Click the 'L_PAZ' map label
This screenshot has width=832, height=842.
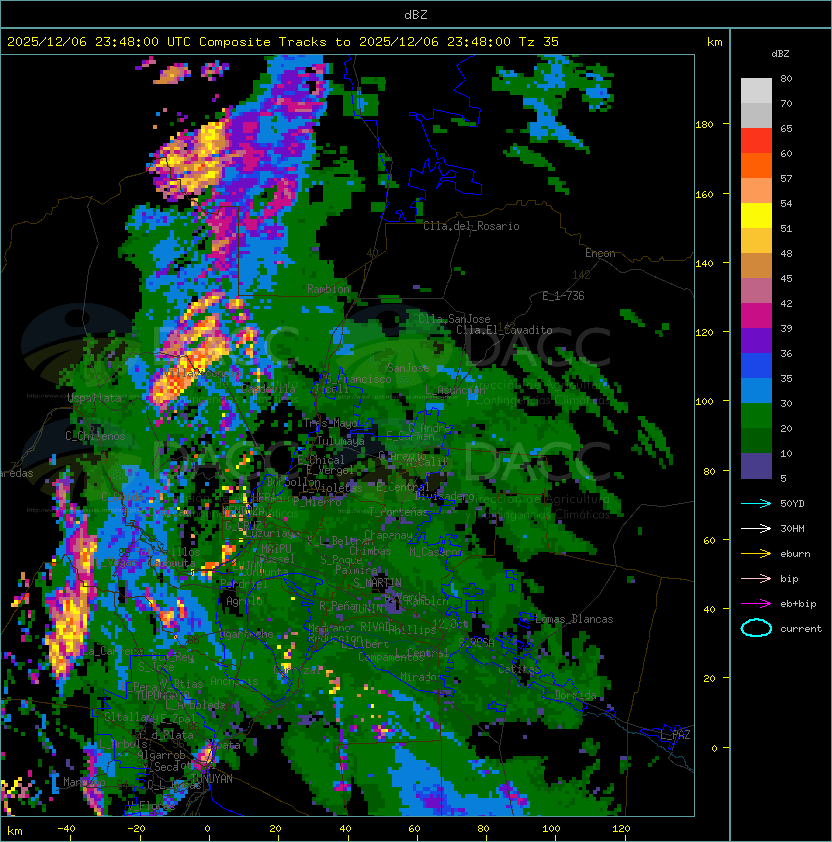coord(675,735)
